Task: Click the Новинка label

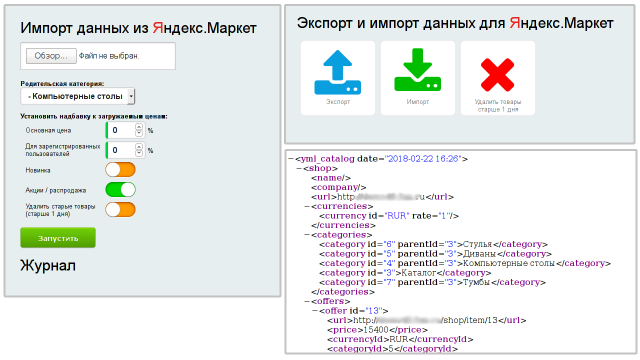Action: coord(38,170)
